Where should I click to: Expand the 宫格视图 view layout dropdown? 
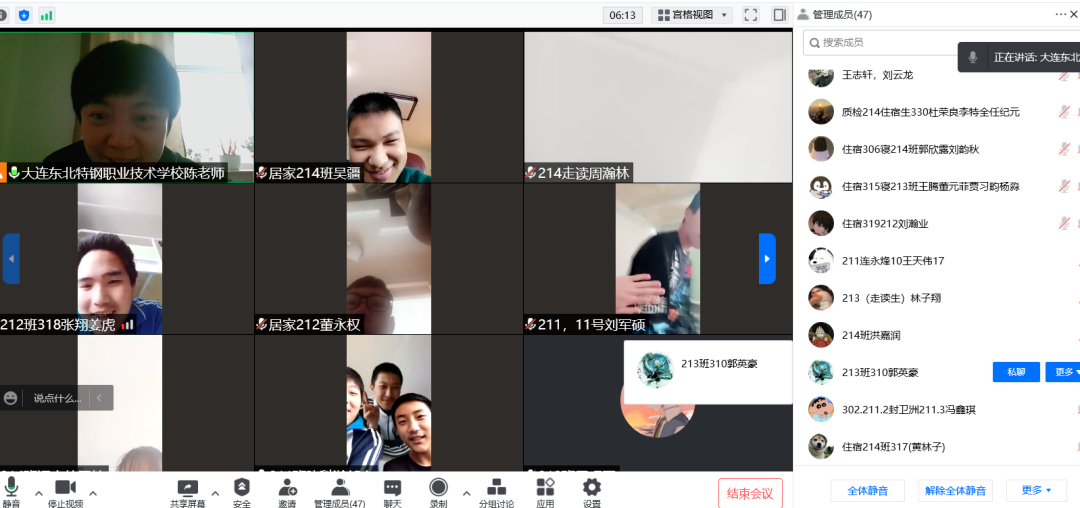[x=692, y=15]
